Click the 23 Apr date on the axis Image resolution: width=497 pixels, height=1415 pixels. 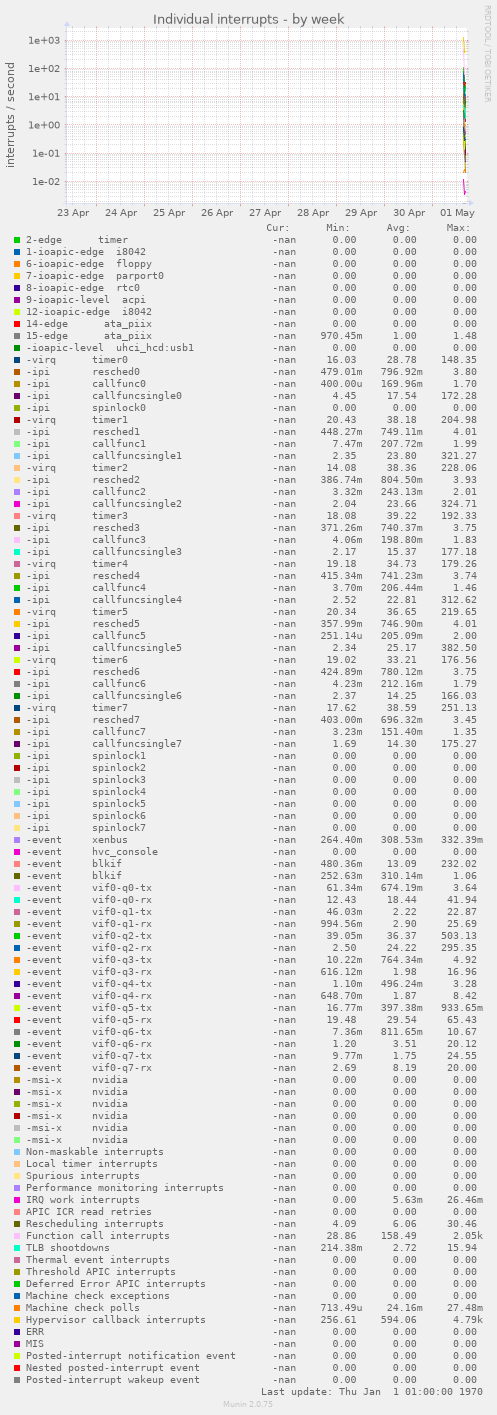click(x=73, y=213)
